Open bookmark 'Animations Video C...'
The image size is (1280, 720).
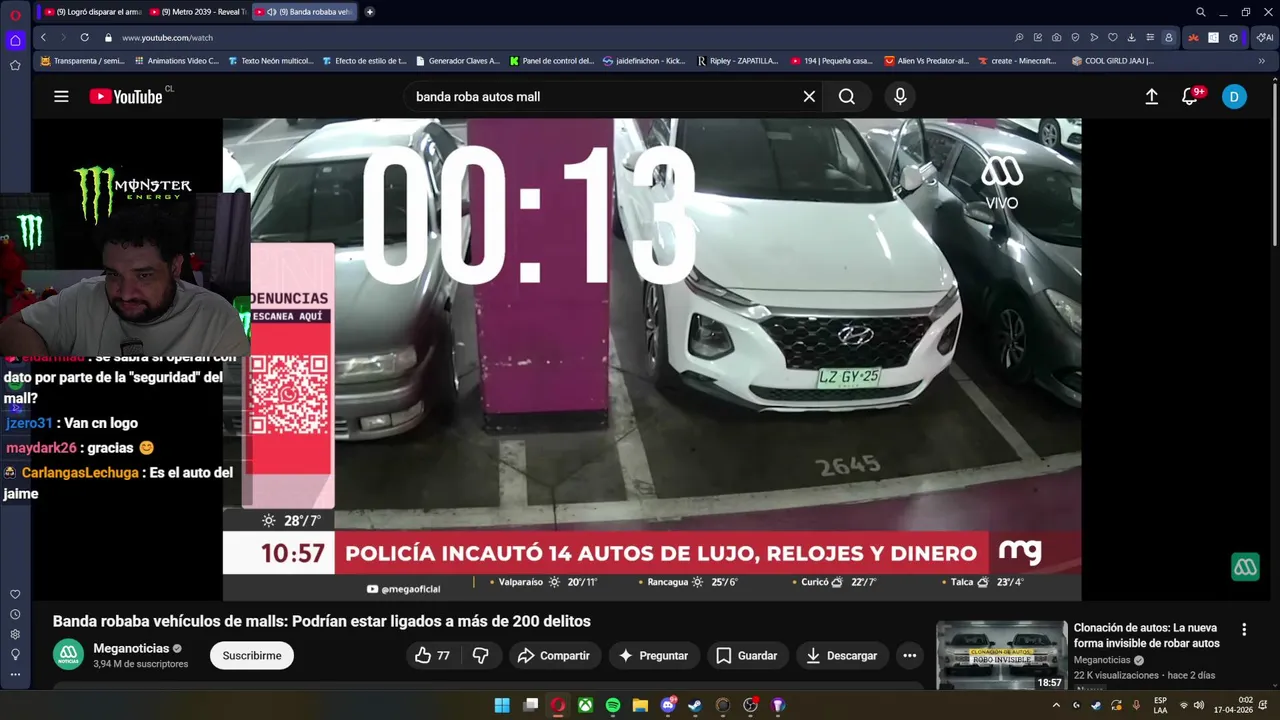pyautogui.click(x=176, y=60)
